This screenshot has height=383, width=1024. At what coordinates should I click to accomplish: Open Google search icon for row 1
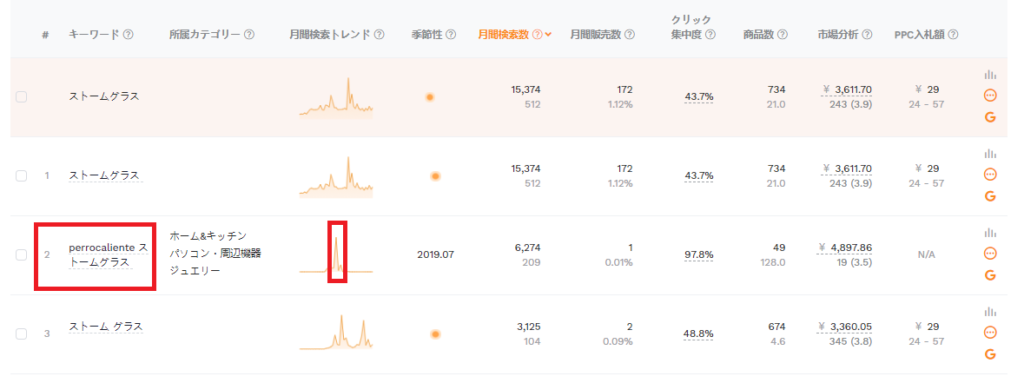pyautogui.click(x=990, y=196)
